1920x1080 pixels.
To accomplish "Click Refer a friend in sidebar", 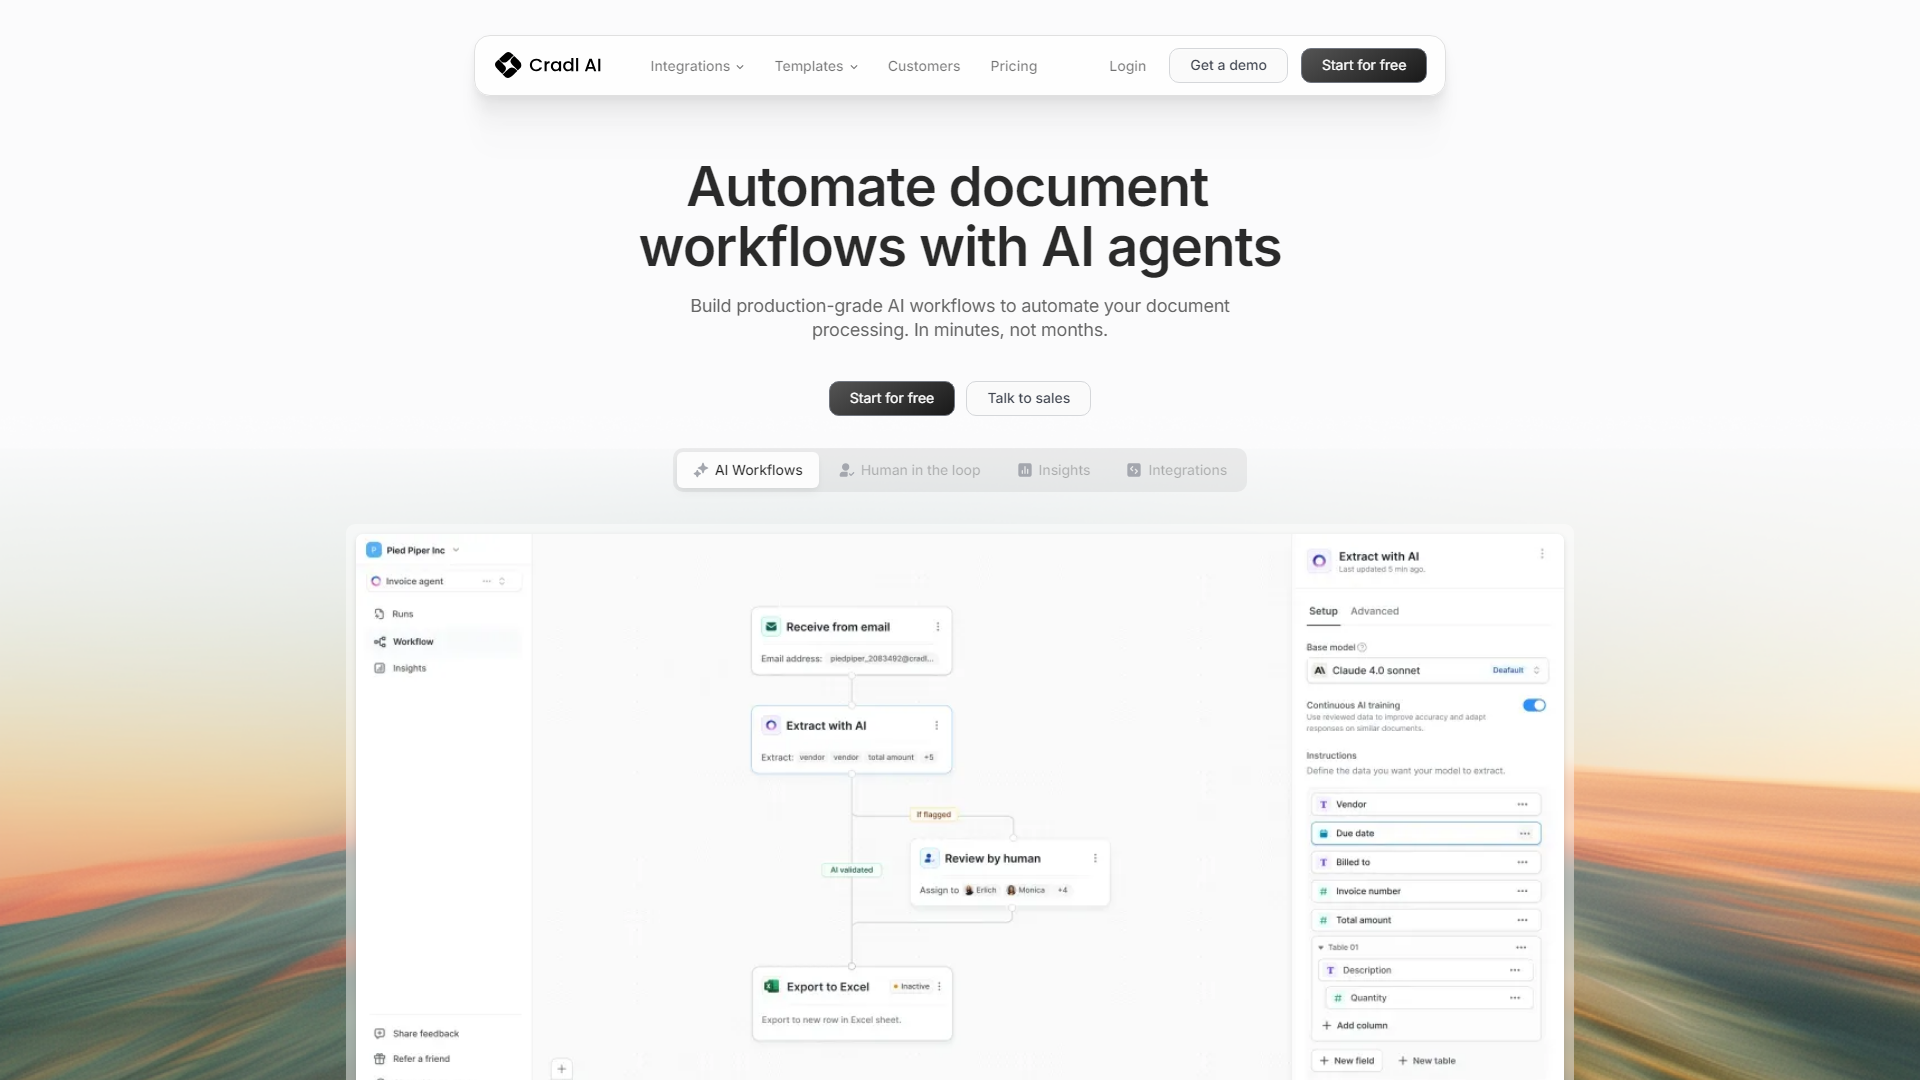I will tap(421, 1058).
